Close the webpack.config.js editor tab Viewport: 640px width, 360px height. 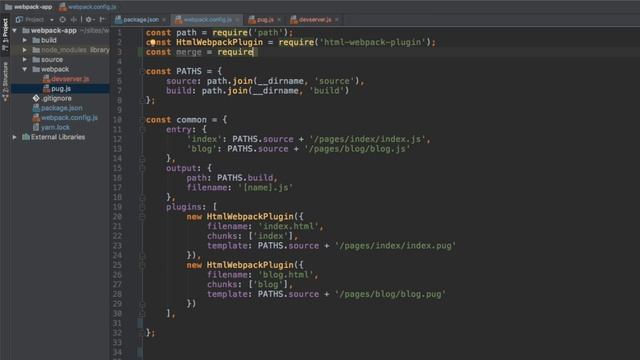click(x=237, y=20)
